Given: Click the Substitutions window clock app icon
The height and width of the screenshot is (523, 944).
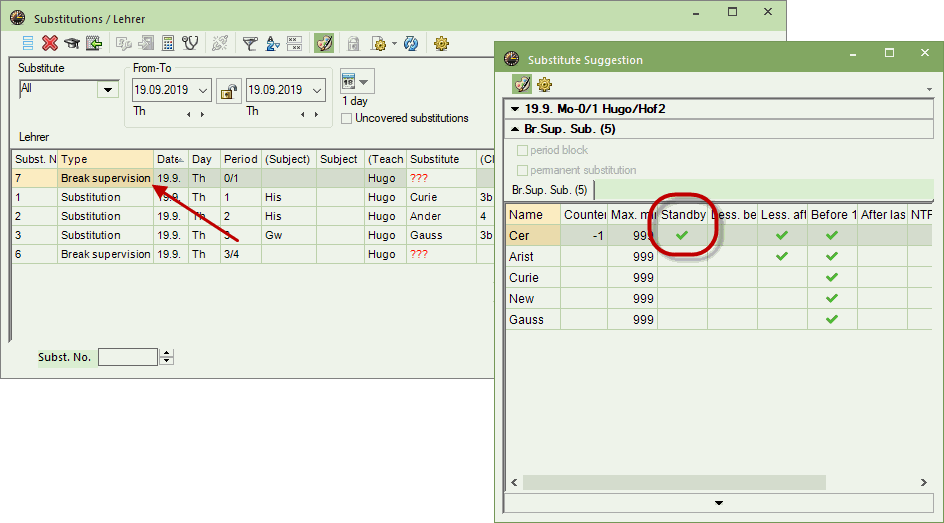Looking at the screenshot, I should pyautogui.click(x=17, y=18).
